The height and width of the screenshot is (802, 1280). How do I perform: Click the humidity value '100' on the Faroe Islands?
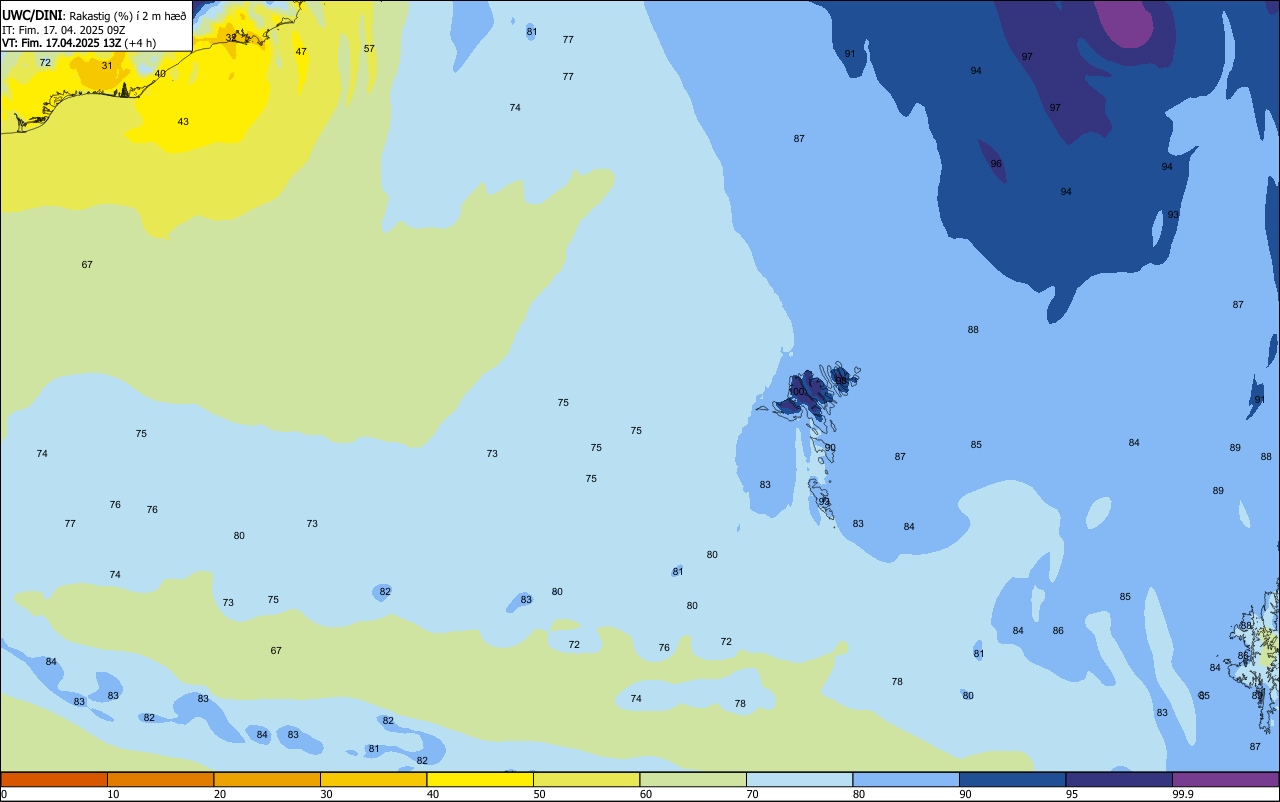(x=796, y=392)
